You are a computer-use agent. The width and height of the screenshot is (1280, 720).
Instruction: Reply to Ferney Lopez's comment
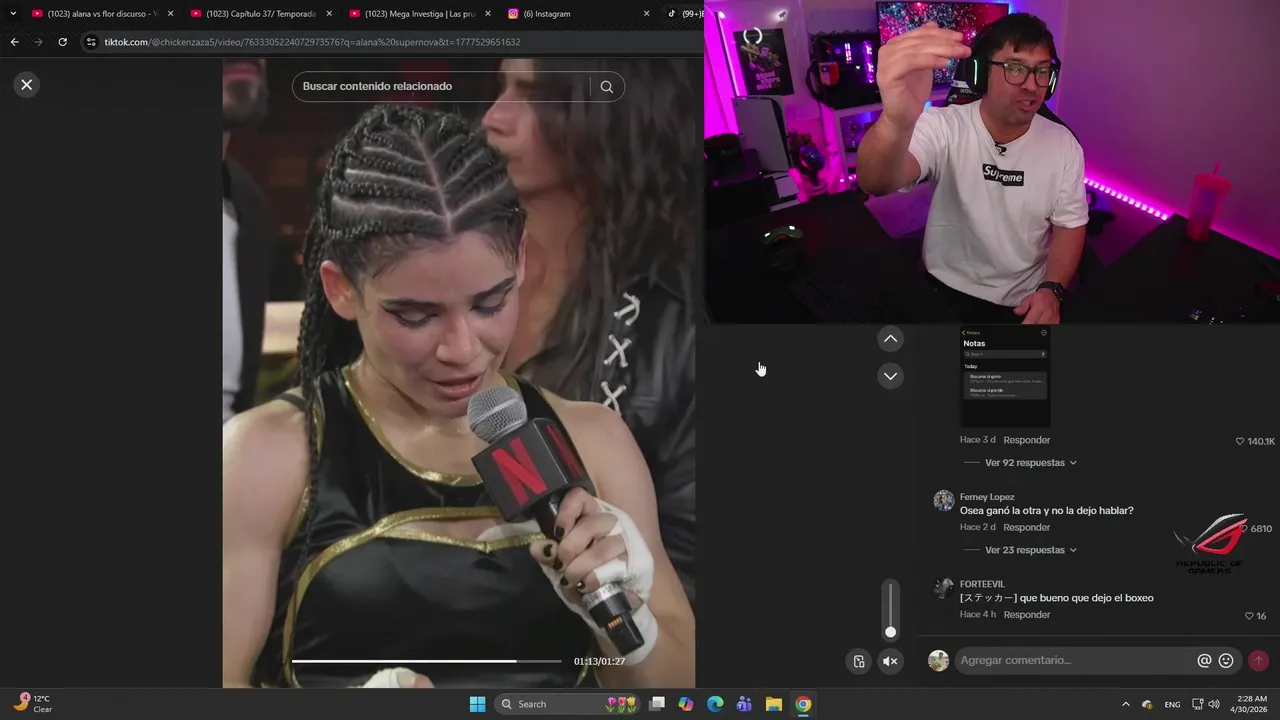(1026, 527)
